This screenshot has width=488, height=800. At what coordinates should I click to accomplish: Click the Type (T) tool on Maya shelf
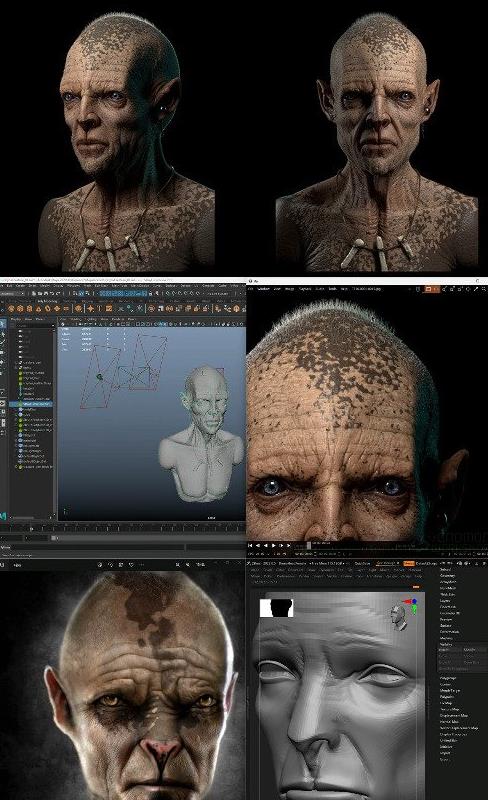coord(100,308)
